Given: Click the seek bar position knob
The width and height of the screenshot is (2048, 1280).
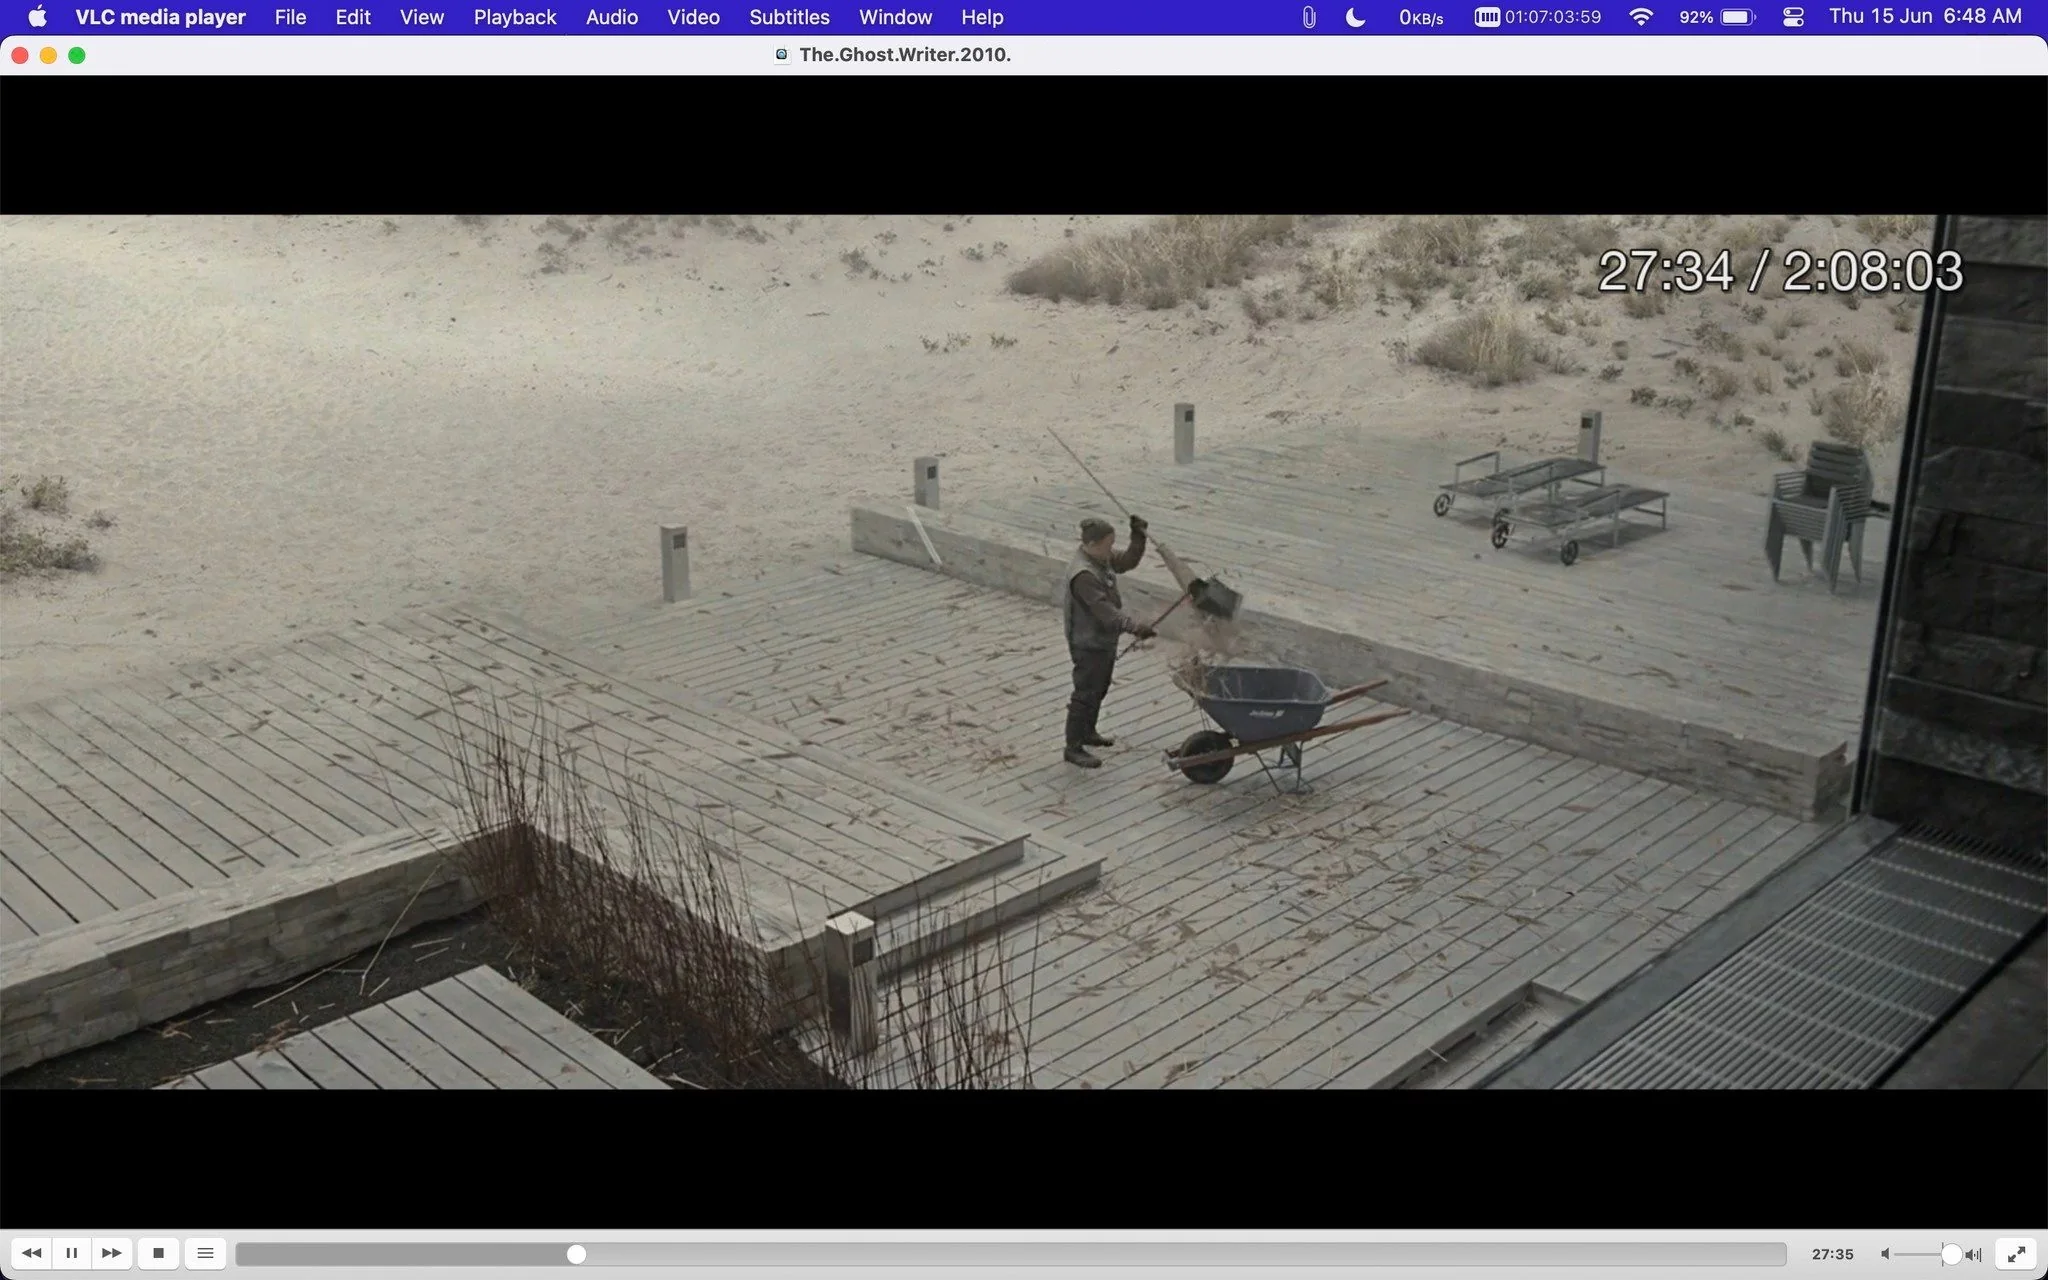Looking at the screenshot, I should [x=576, y=1254].
